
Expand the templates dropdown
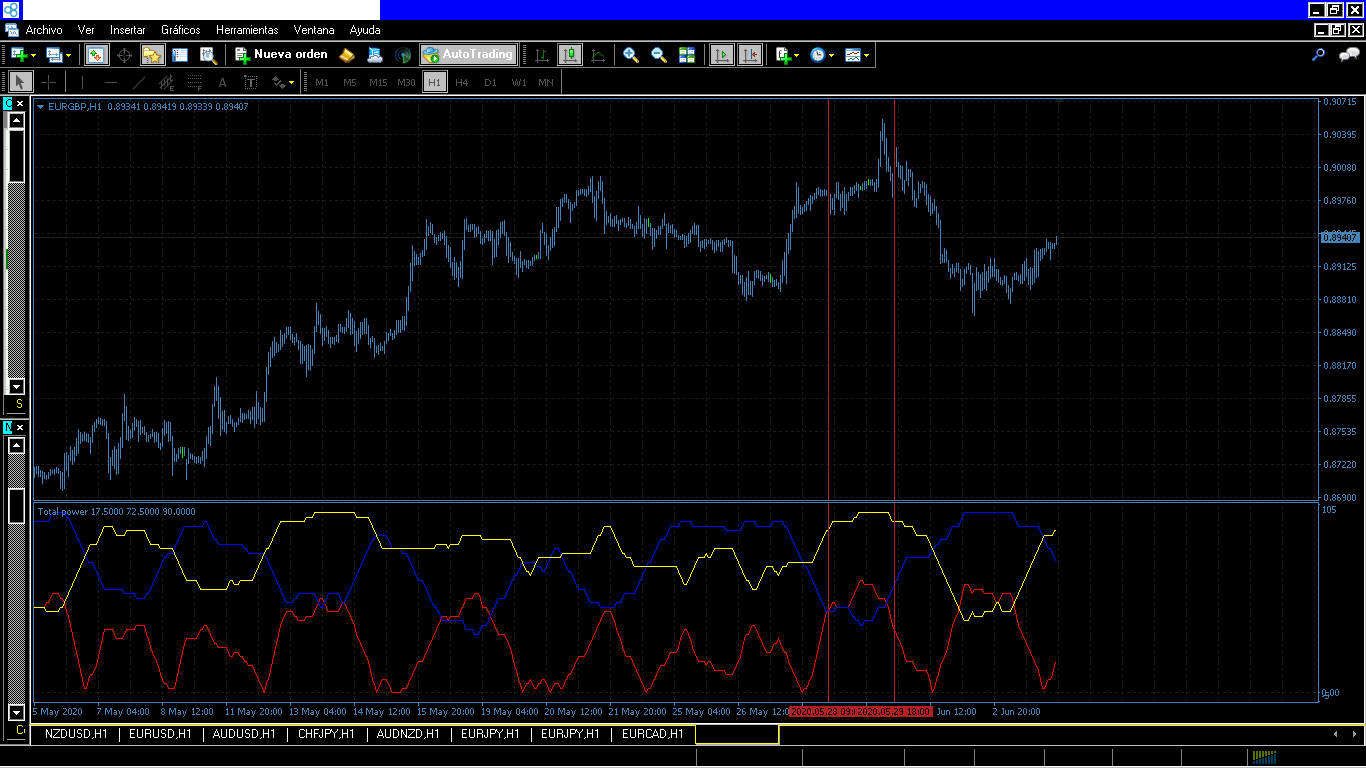[x=857, y=55]
